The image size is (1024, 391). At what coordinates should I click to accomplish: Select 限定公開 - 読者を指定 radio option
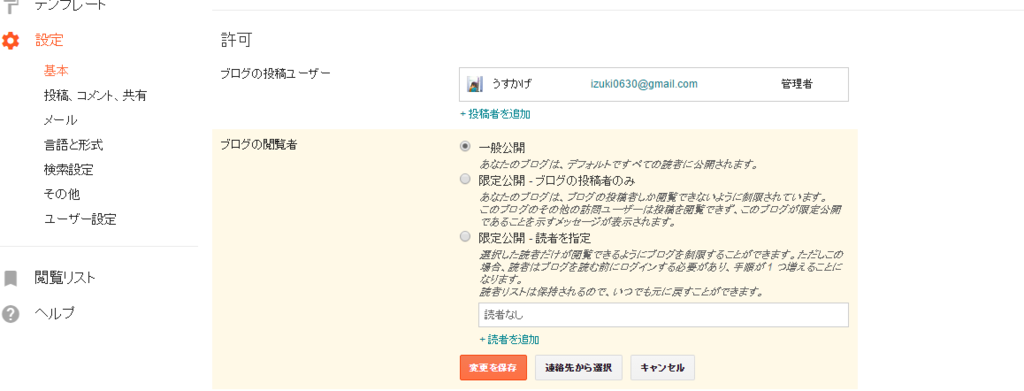coord(465,236)
